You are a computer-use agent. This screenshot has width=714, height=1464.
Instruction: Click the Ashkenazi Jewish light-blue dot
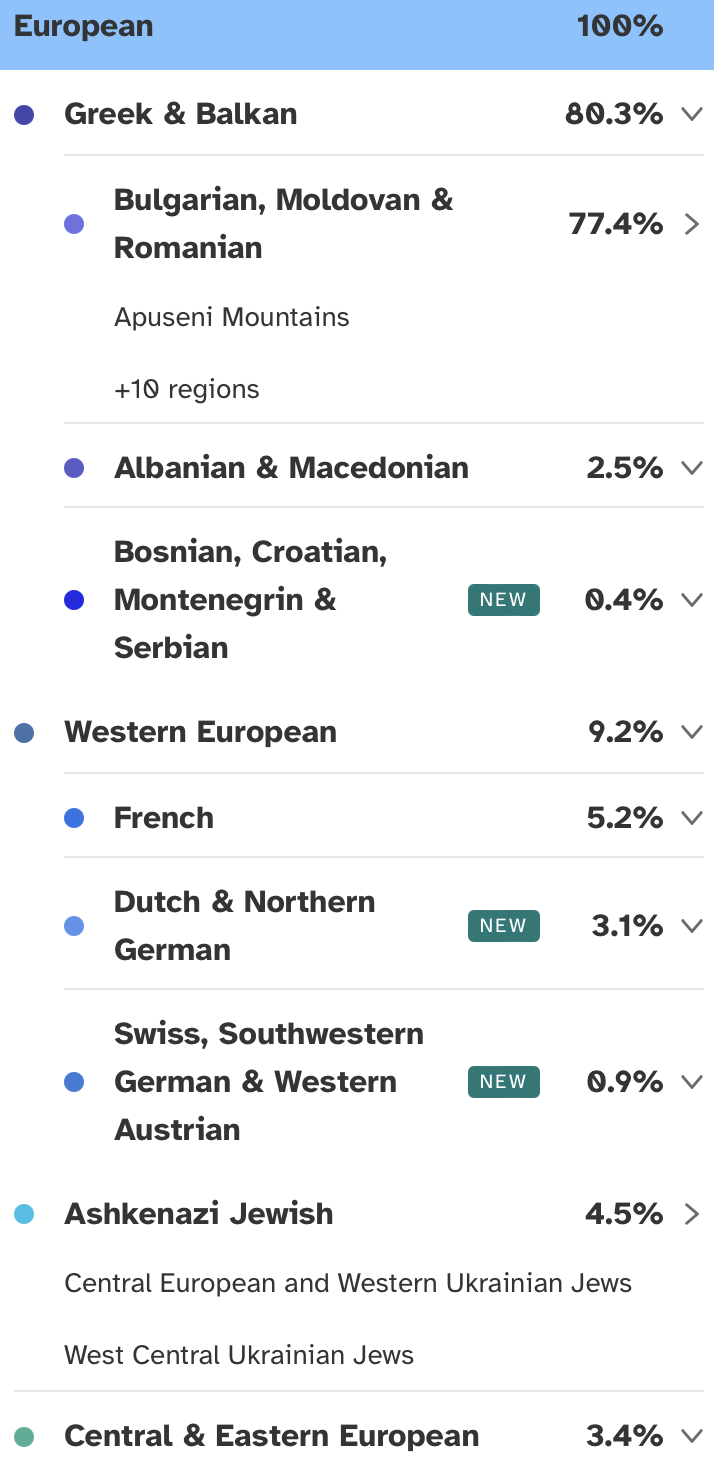[x=24, y=1215]
